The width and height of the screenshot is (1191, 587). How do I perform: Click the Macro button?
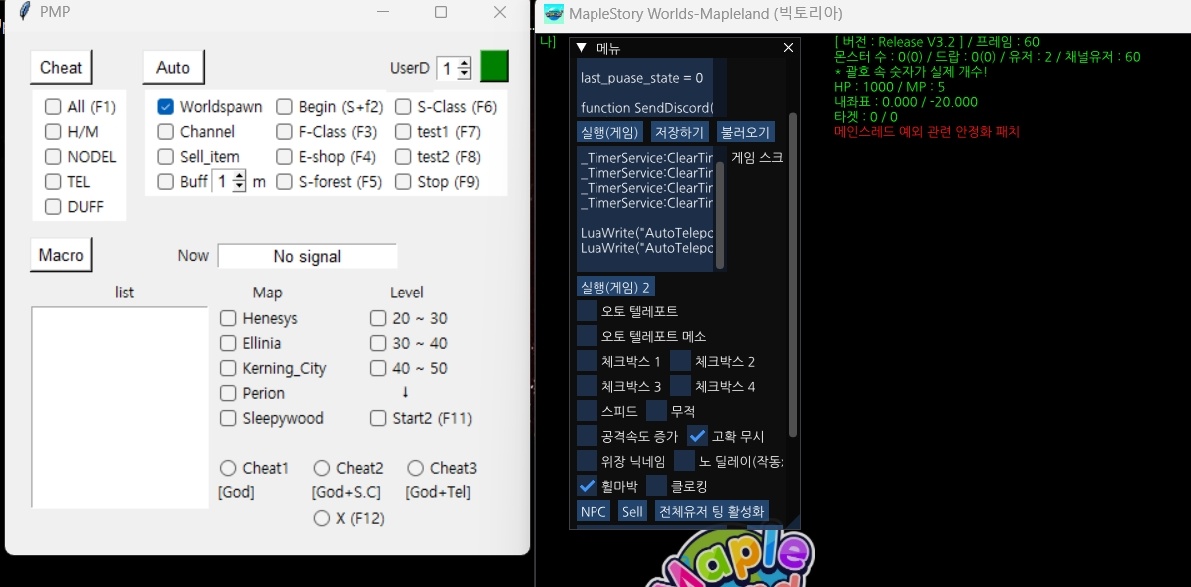coord(61,255)
